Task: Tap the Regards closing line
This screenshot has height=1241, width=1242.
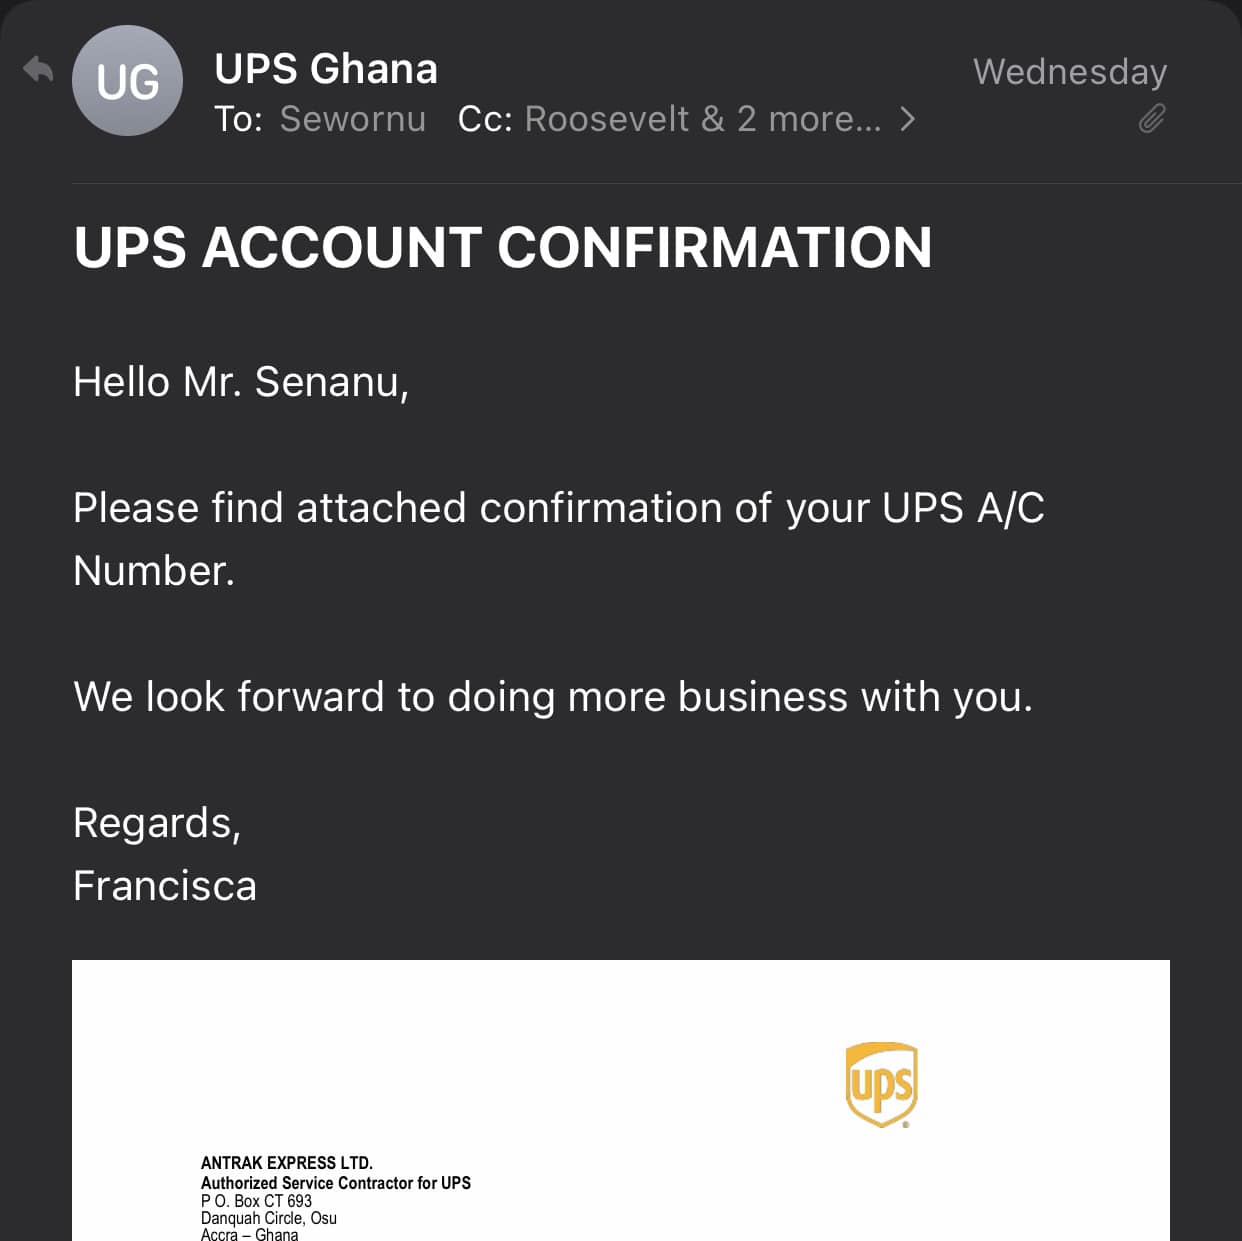Action: point(157,824)
